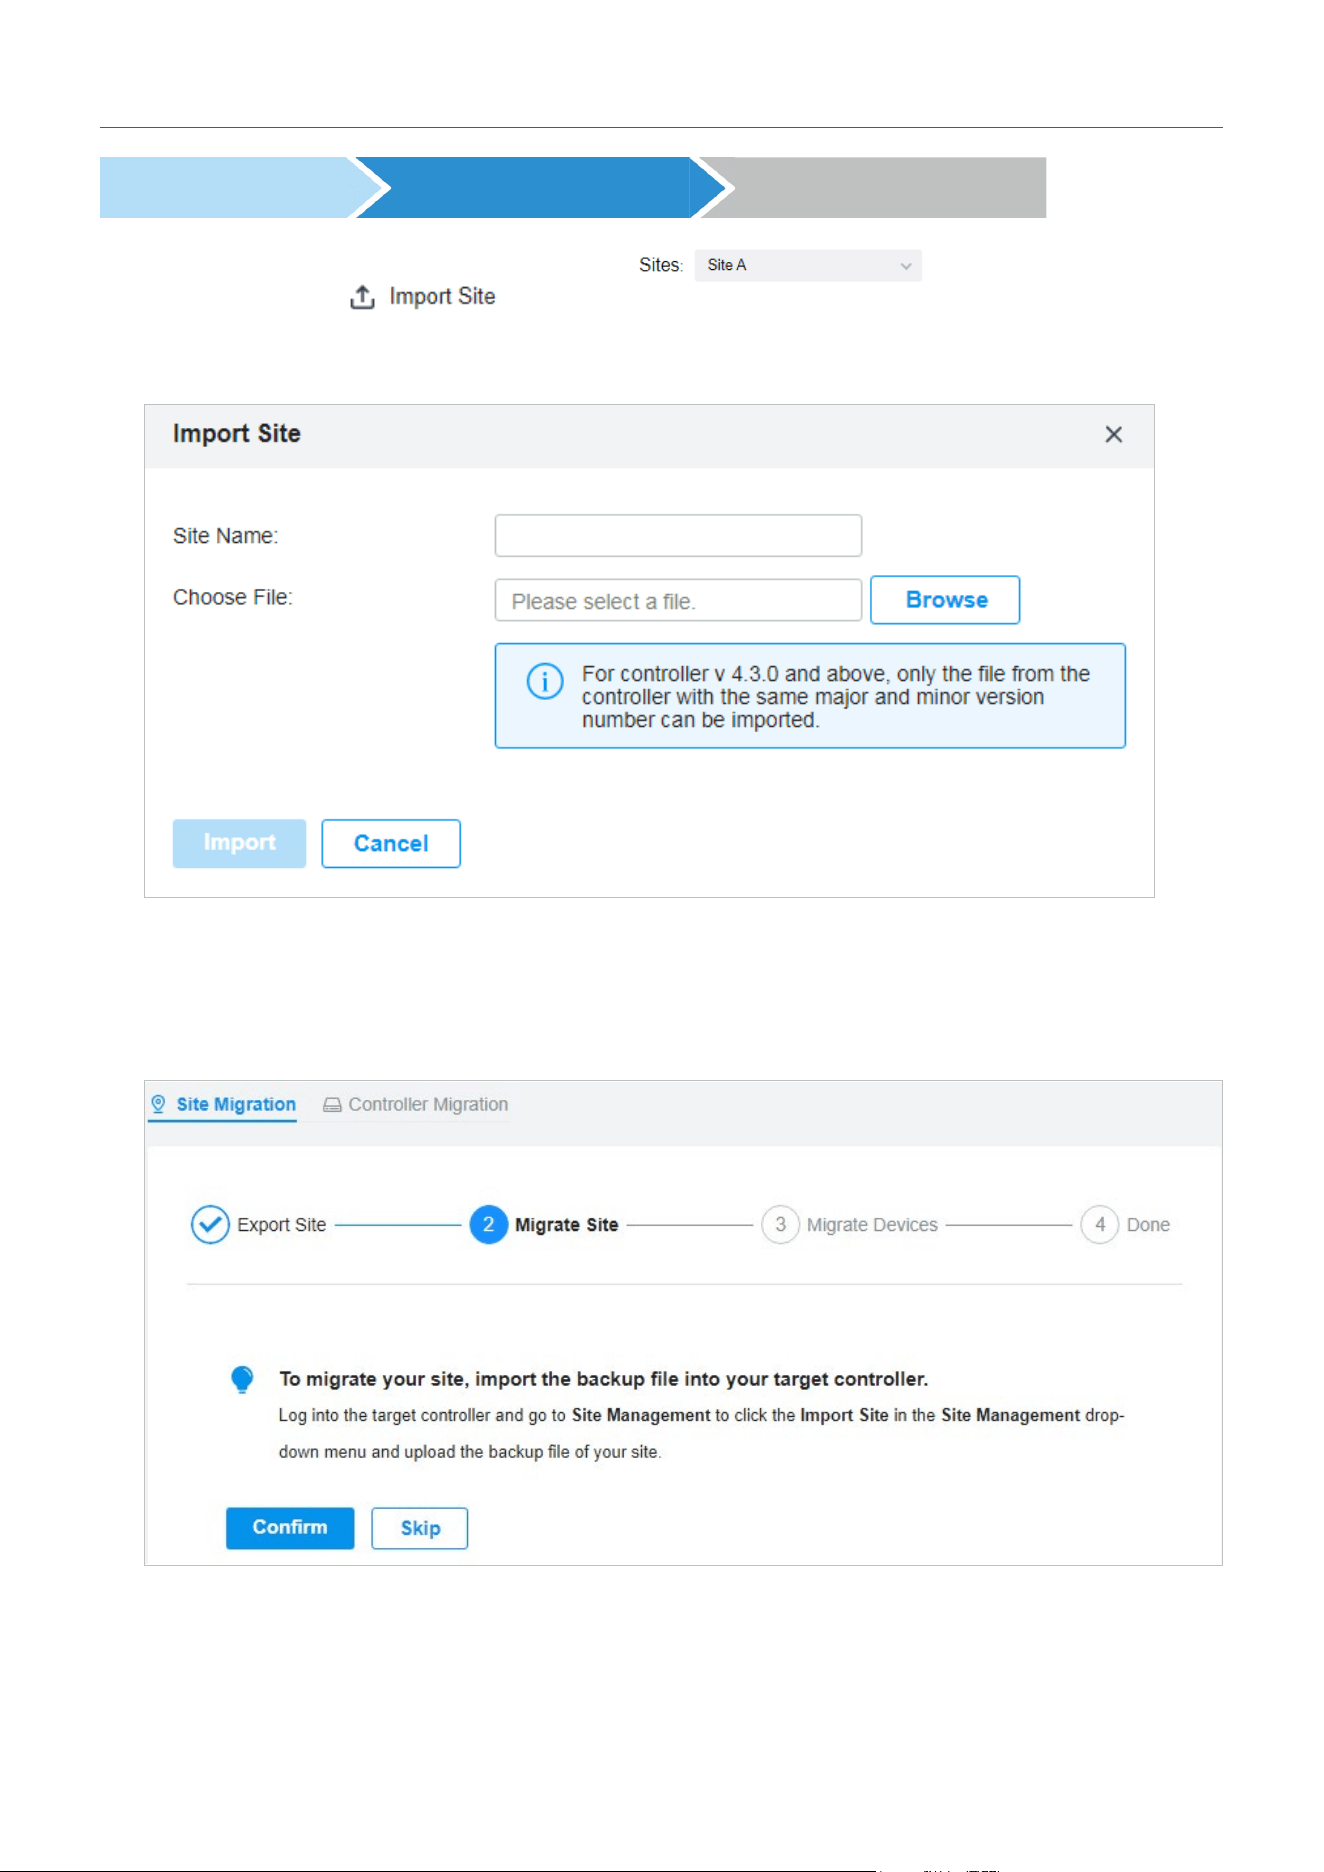Select step 4 Done circle

[x=1099, y=1224]
